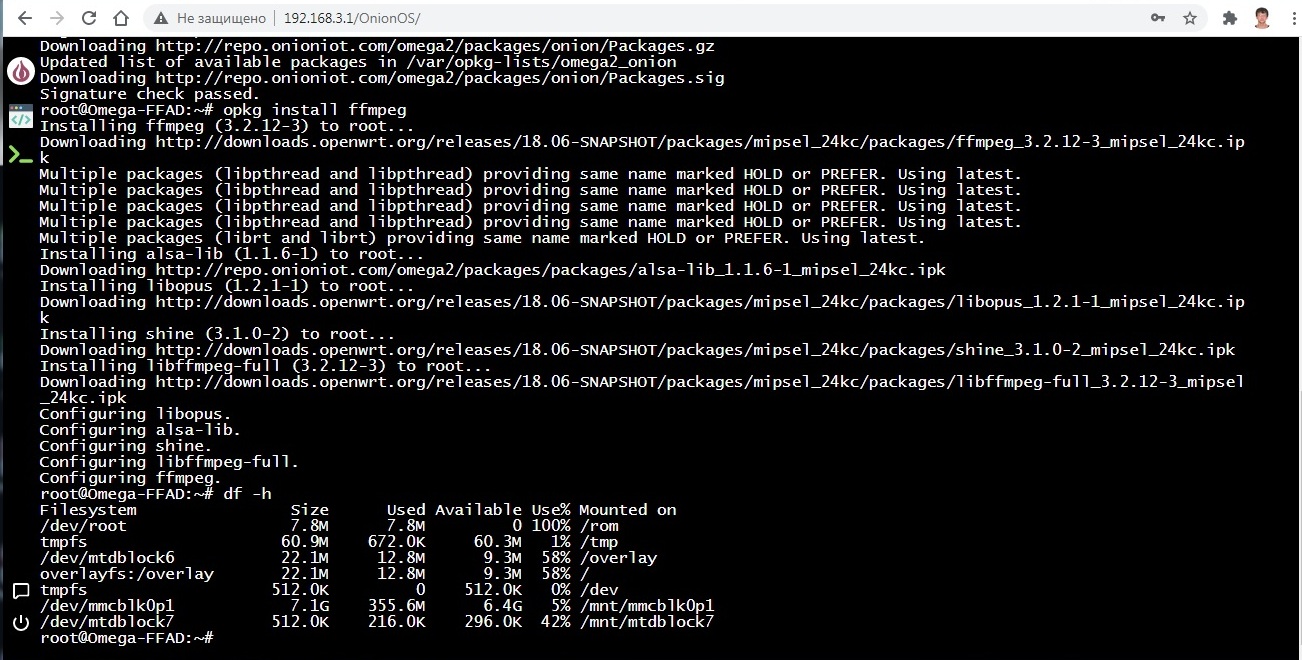Image resolution: width=1302 pixels, height=660 pixels.
Task: Click 'Signature check passed.' line
Action: pyautogui.click(x=149, y=94)
